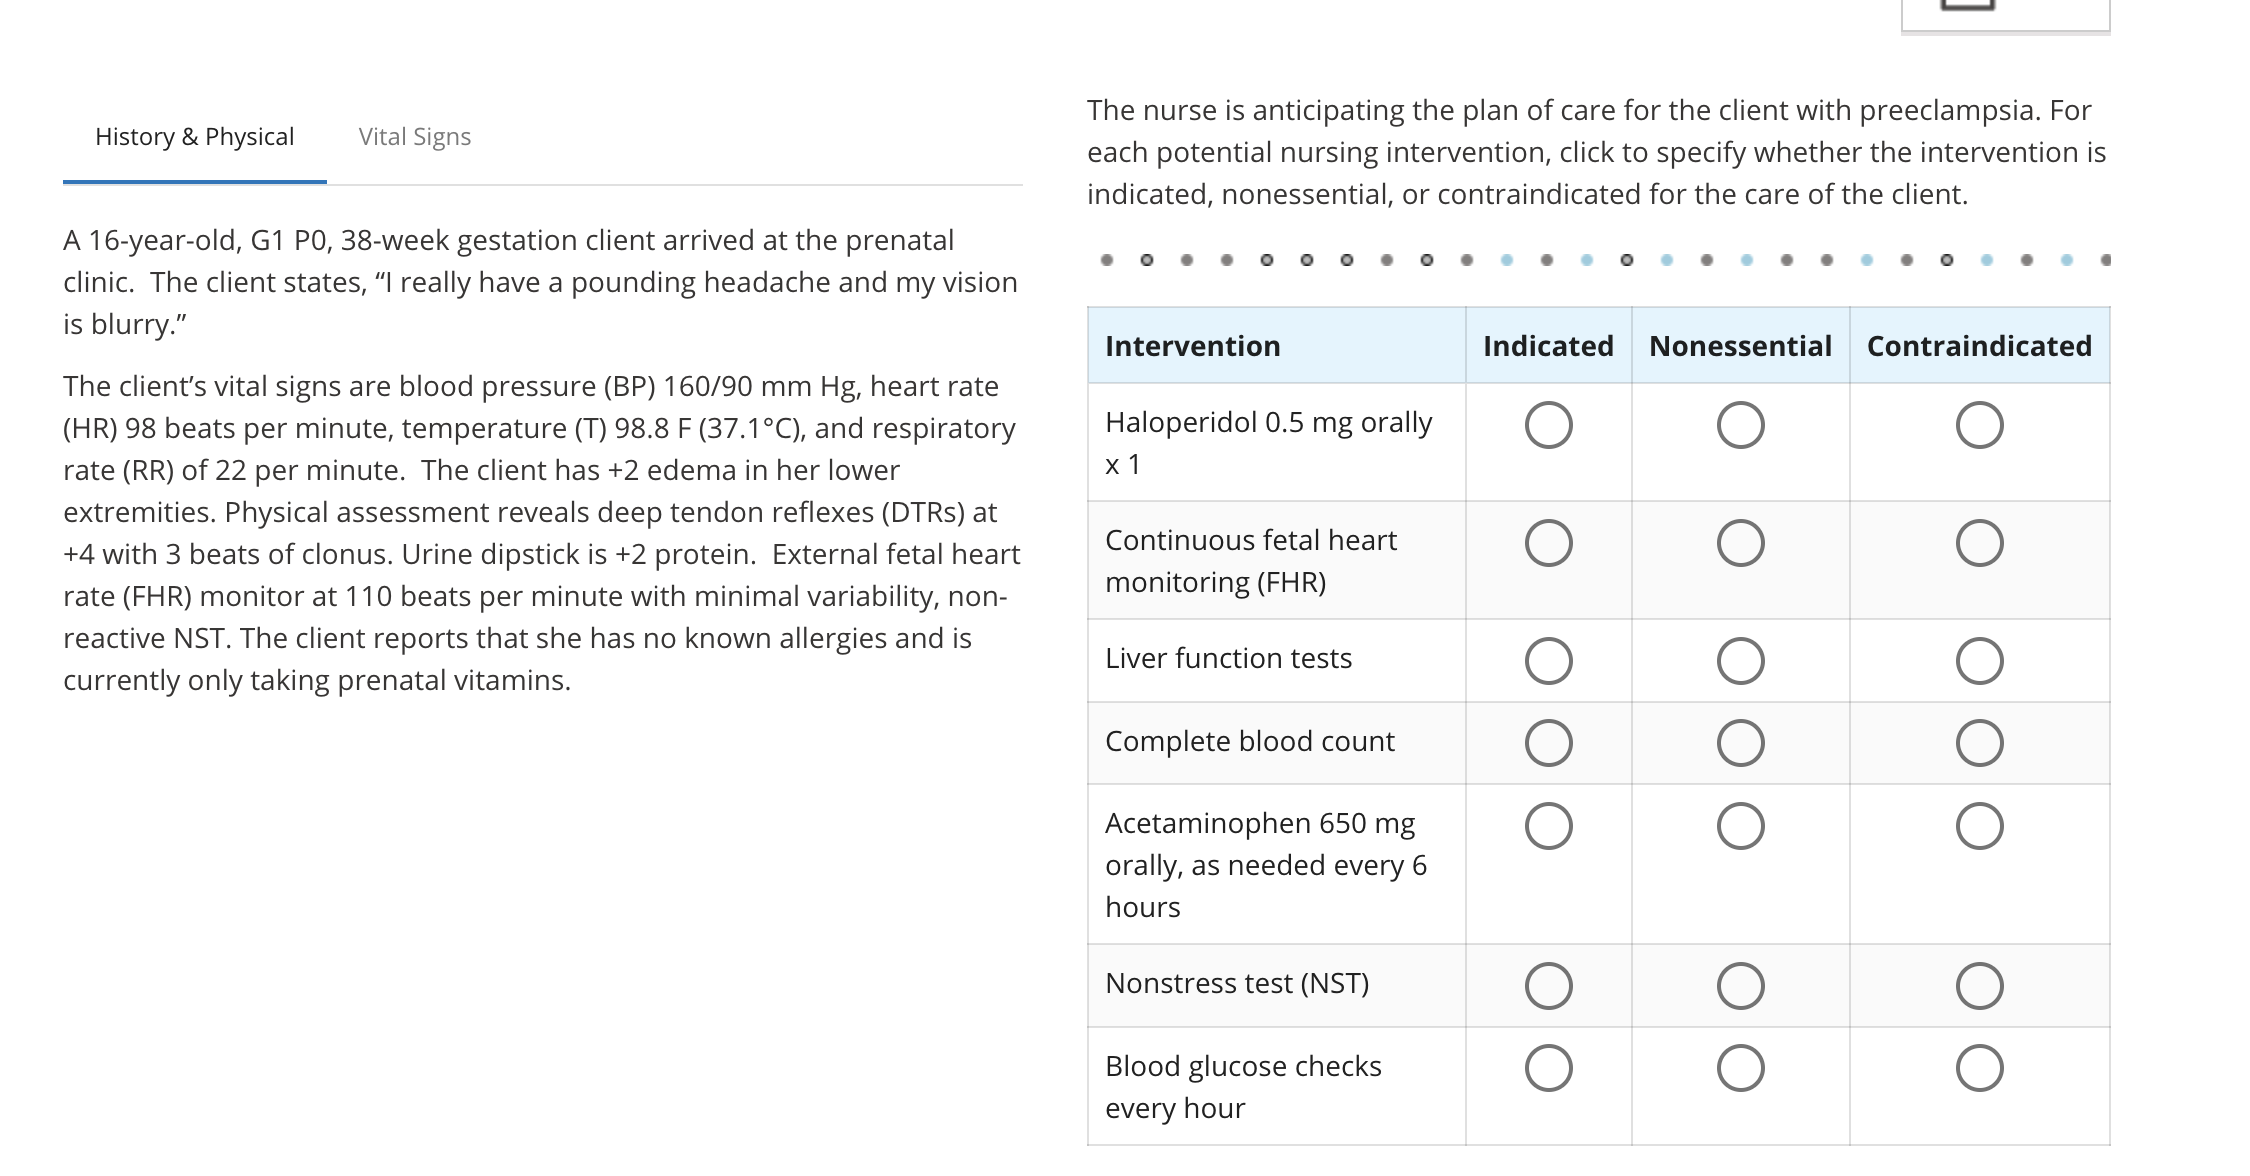This screenshot has width=2250, height=1176.
Task: Select Contraindicated for hourly blood glucose checks
Action: click(x=1981, y=1067)
